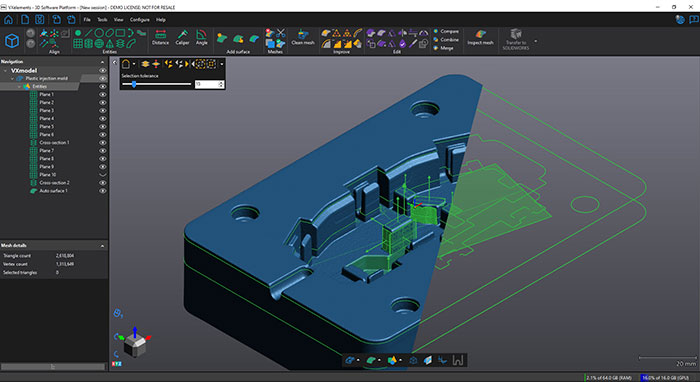Click the orientation cube in the viewport
Image resolution: width=700 pixels, height=382 pixels.
[135, 346]
